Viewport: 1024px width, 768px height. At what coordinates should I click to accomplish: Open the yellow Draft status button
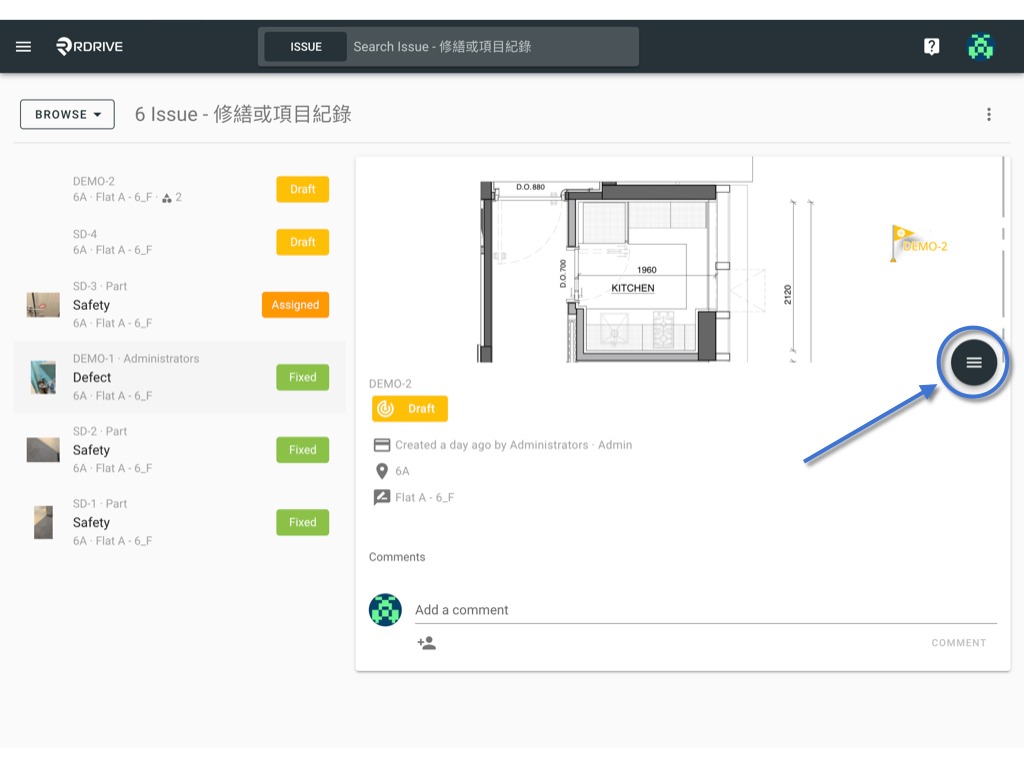(409, 409)
